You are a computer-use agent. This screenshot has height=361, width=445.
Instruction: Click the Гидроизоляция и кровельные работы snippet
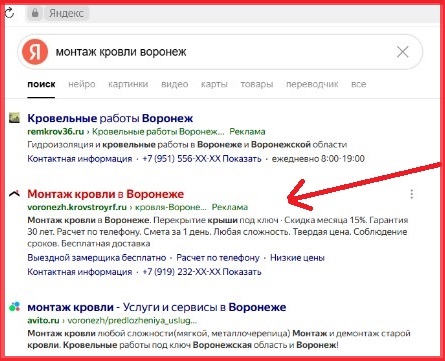(x=187, y=144)
